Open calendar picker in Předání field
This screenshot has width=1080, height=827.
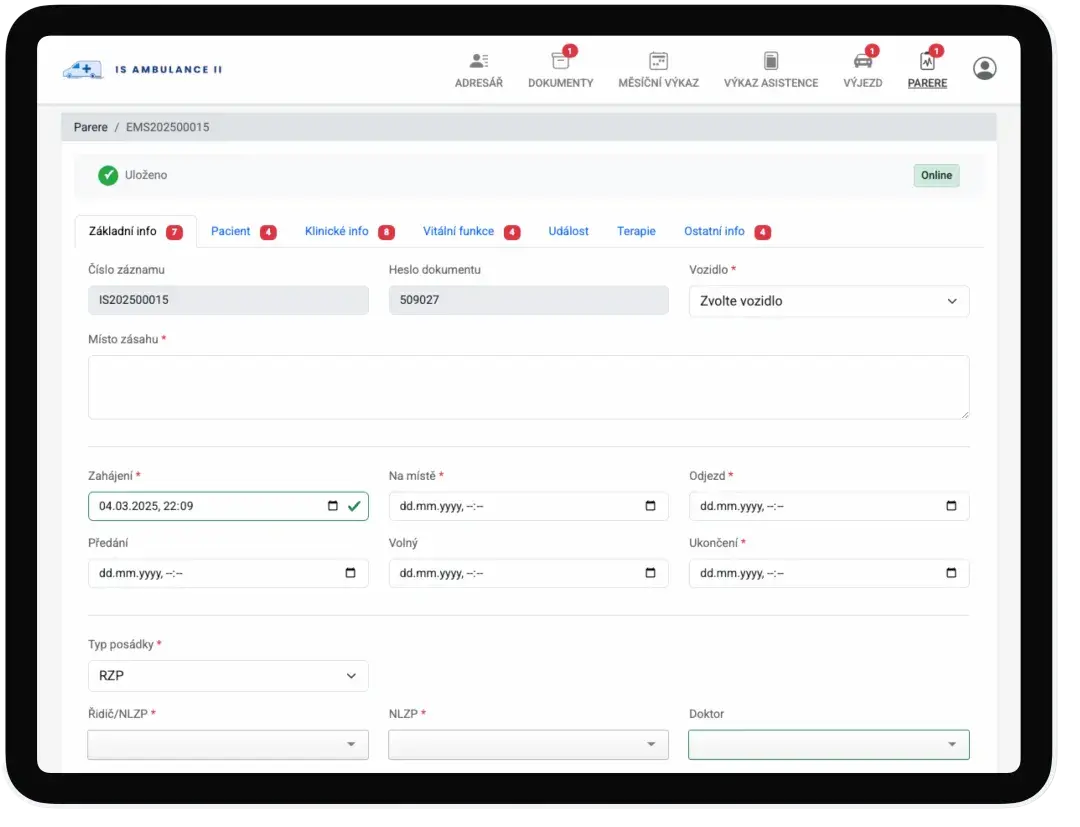click(x=350, y=573)
